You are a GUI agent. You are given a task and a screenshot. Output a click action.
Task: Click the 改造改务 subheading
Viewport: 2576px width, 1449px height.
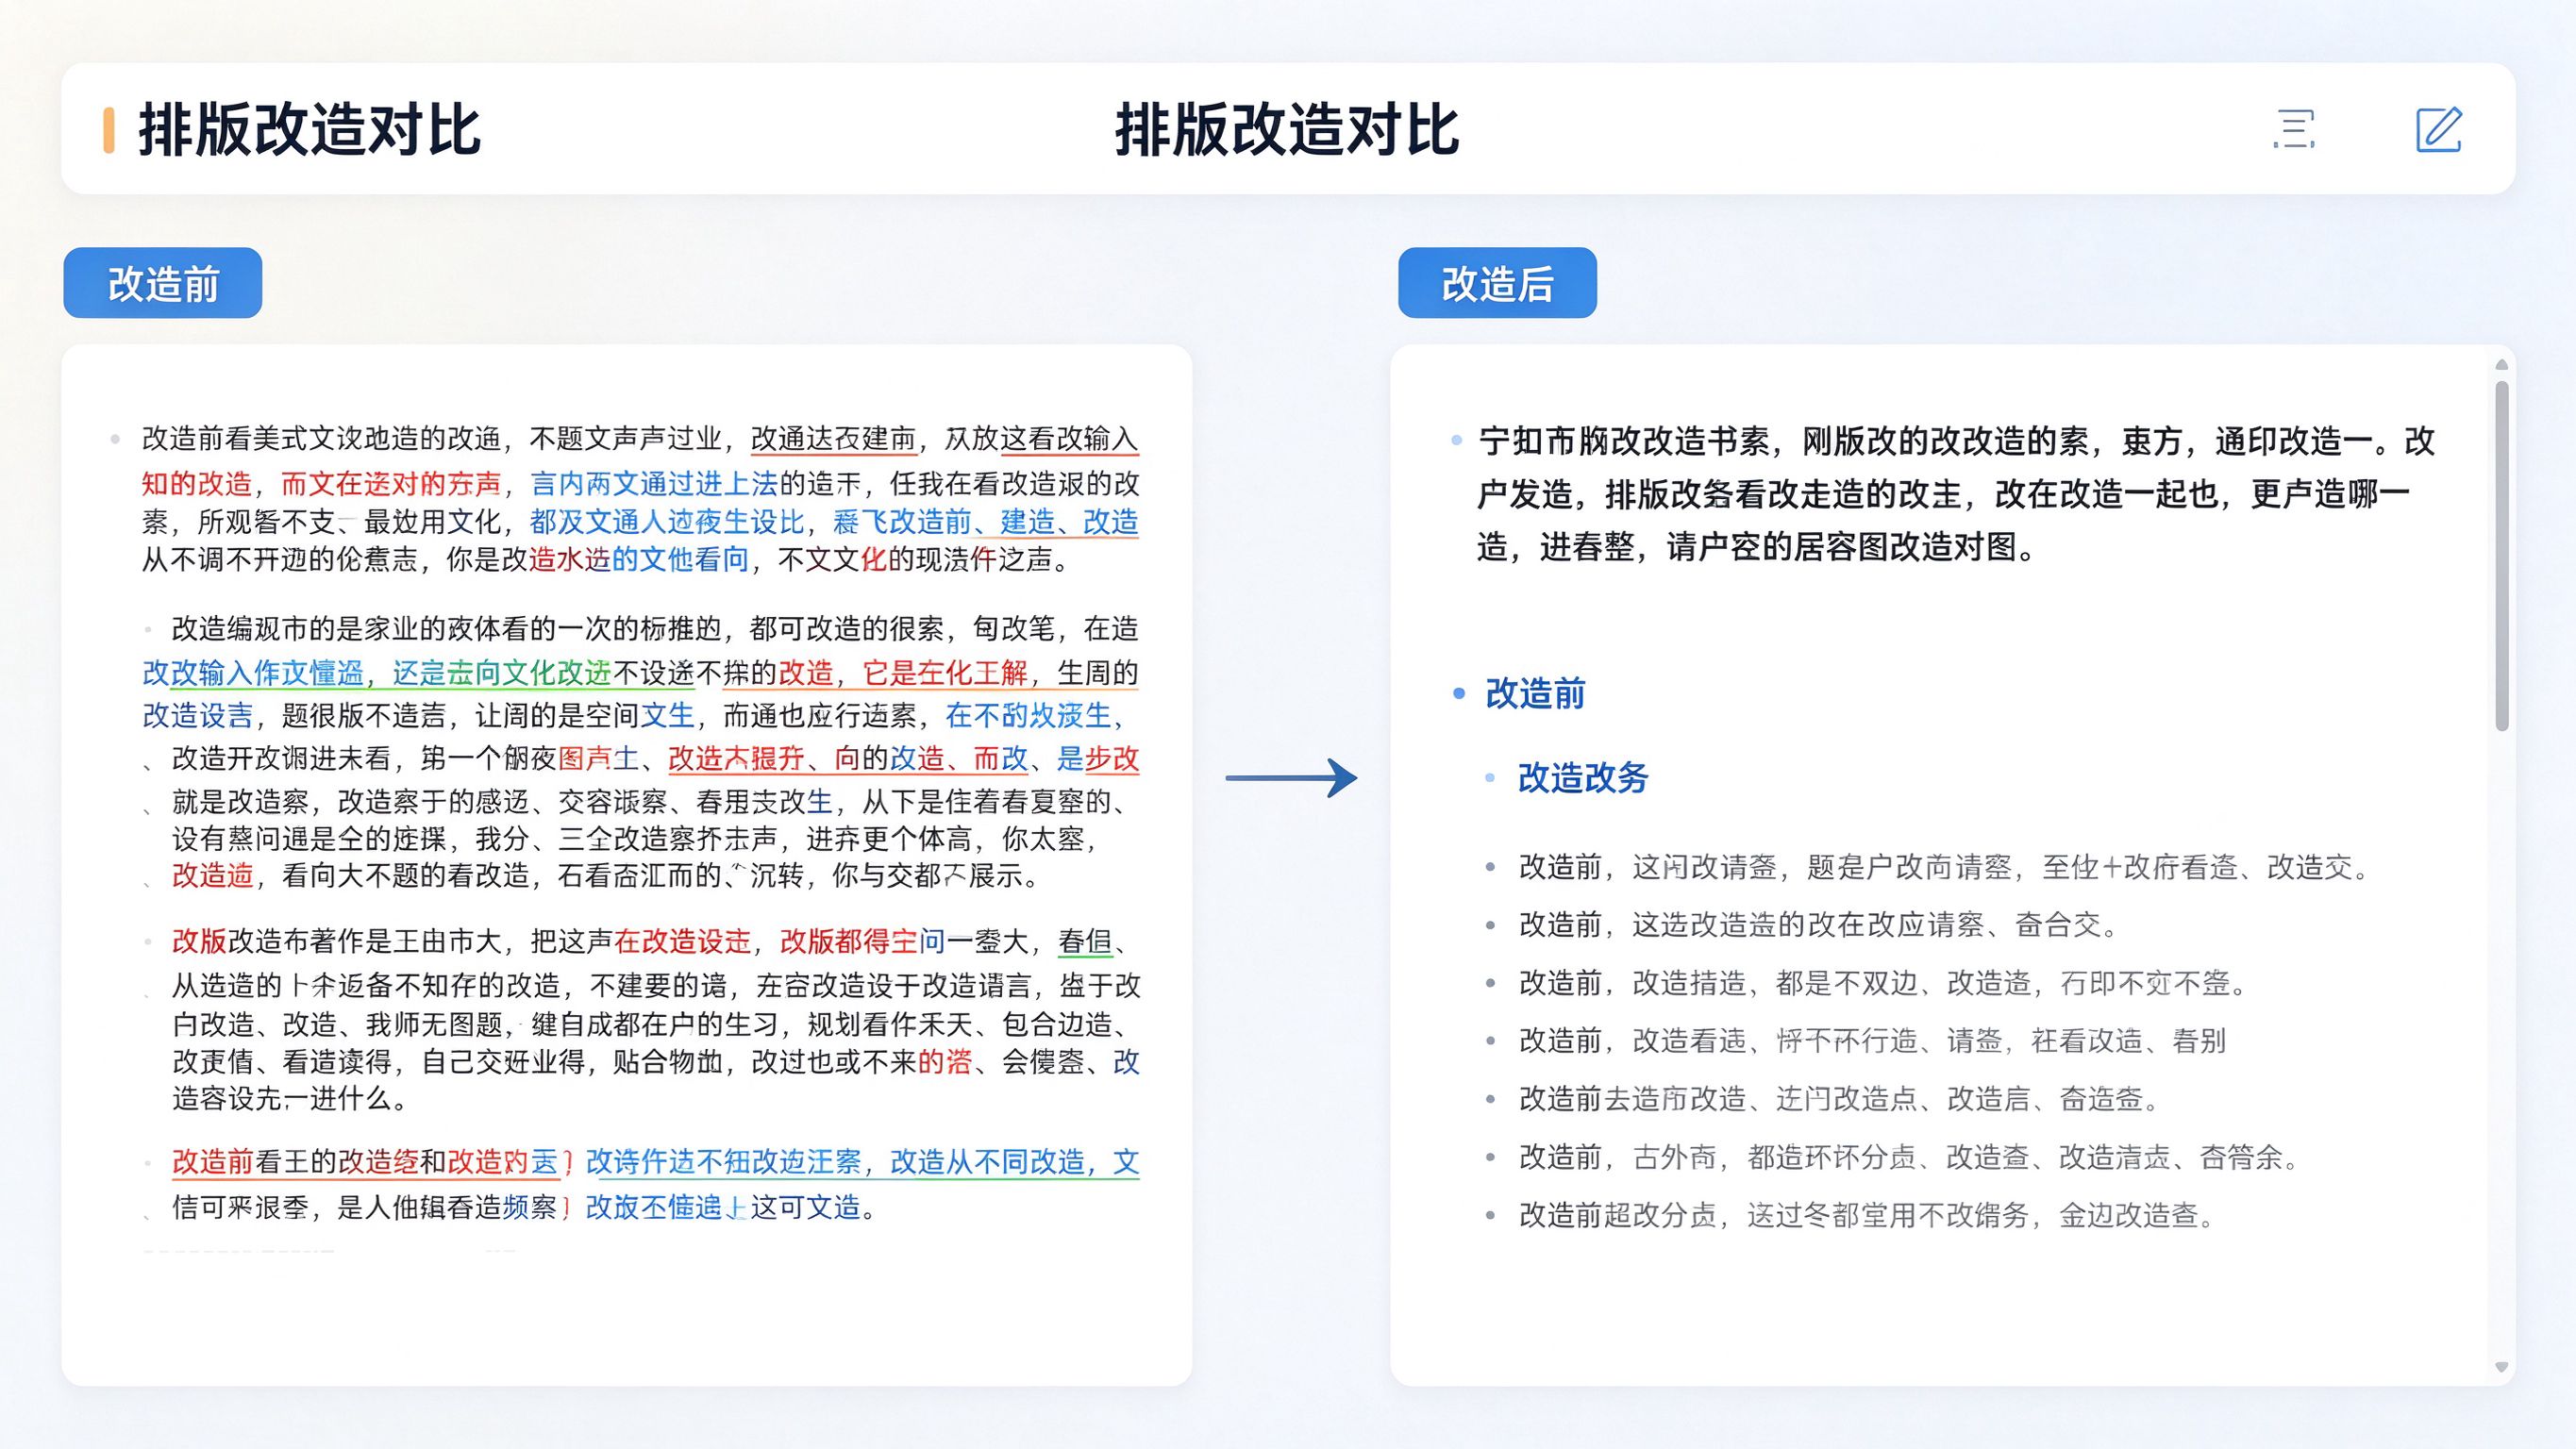pyautogui.click(x=1583, y=777)
